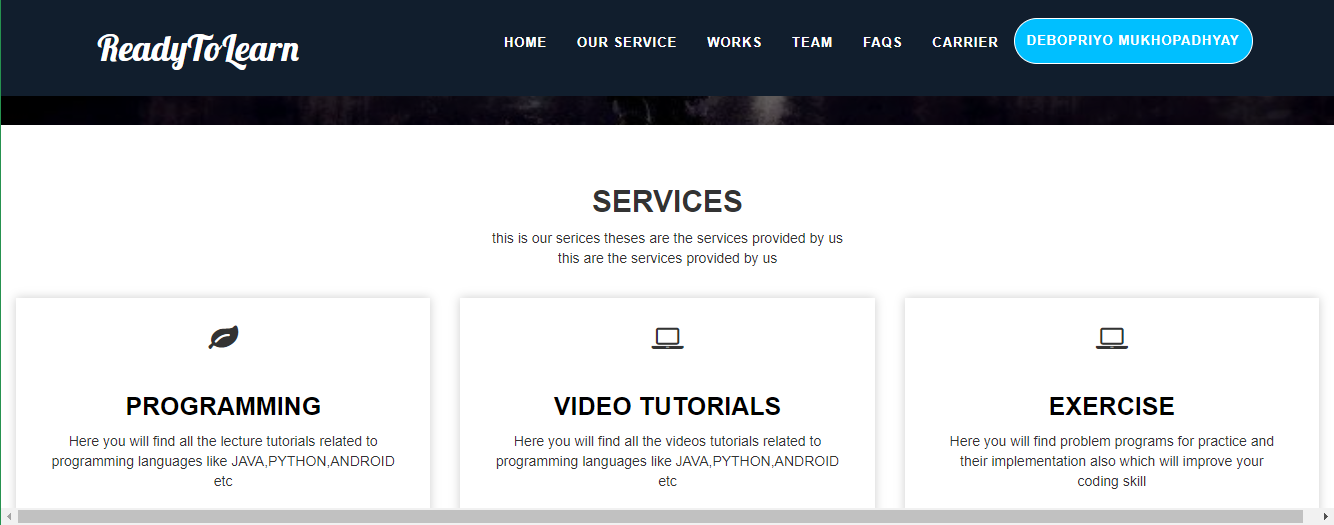
Task: Go to the CARRIER page
Action: pyautogui.click(x=965, y=42)
